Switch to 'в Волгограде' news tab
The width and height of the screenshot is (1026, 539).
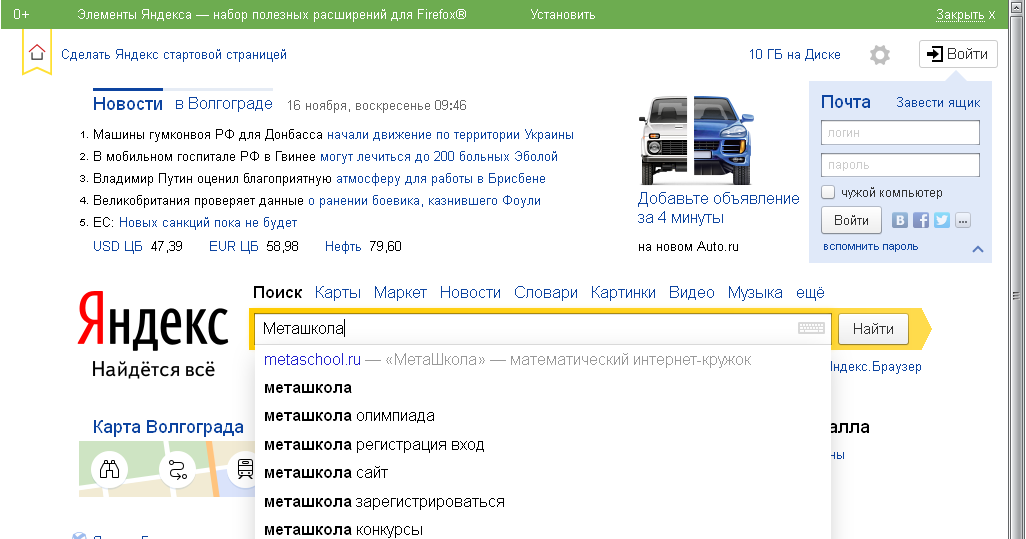(224, 103)
